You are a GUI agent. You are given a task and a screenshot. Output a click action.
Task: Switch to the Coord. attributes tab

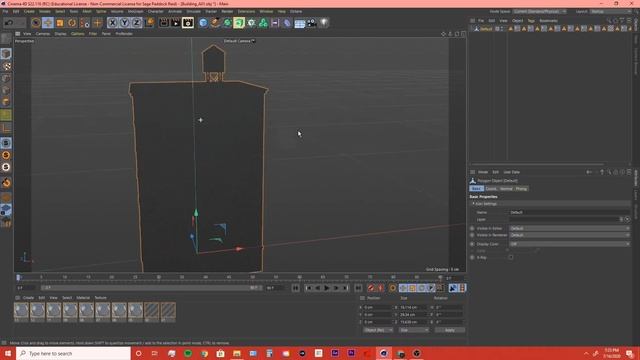pos(491,189)
